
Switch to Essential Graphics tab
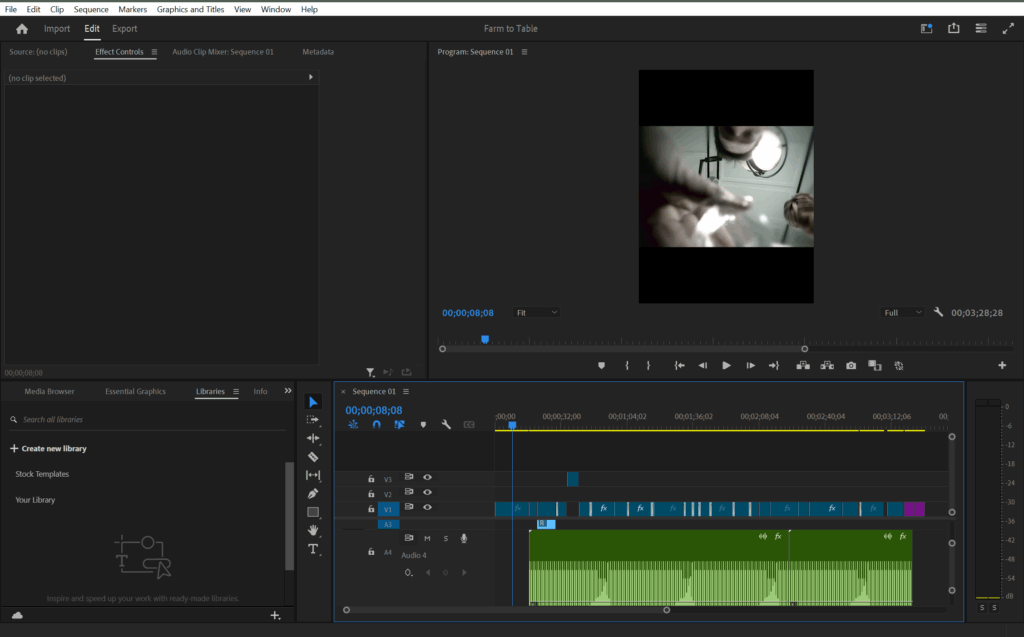point(135,391)
